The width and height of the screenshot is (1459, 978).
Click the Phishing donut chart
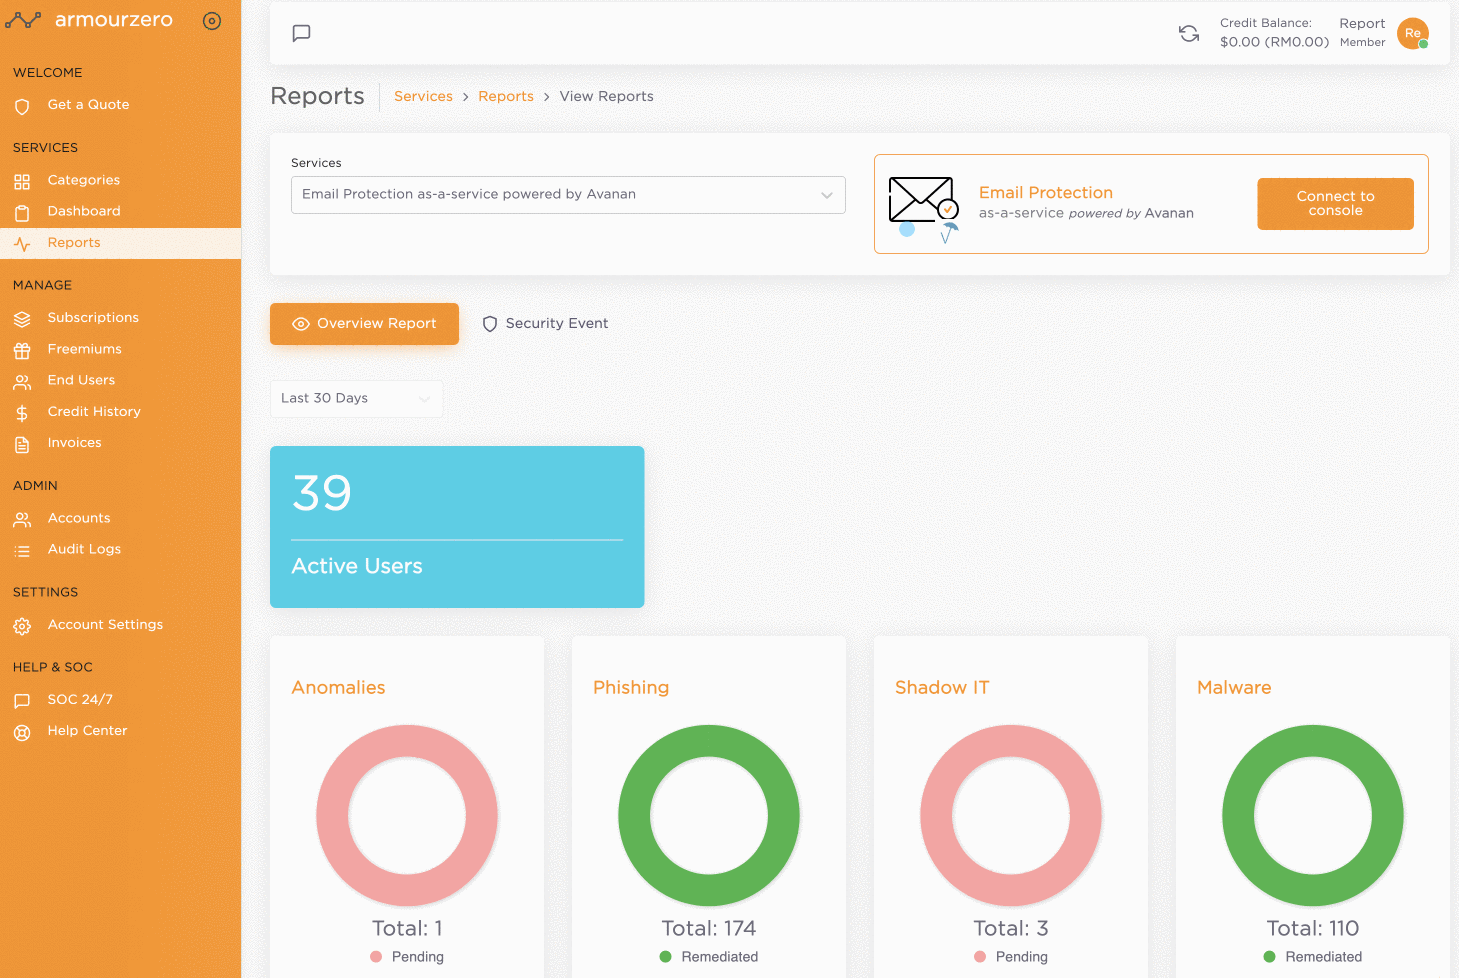709,816
